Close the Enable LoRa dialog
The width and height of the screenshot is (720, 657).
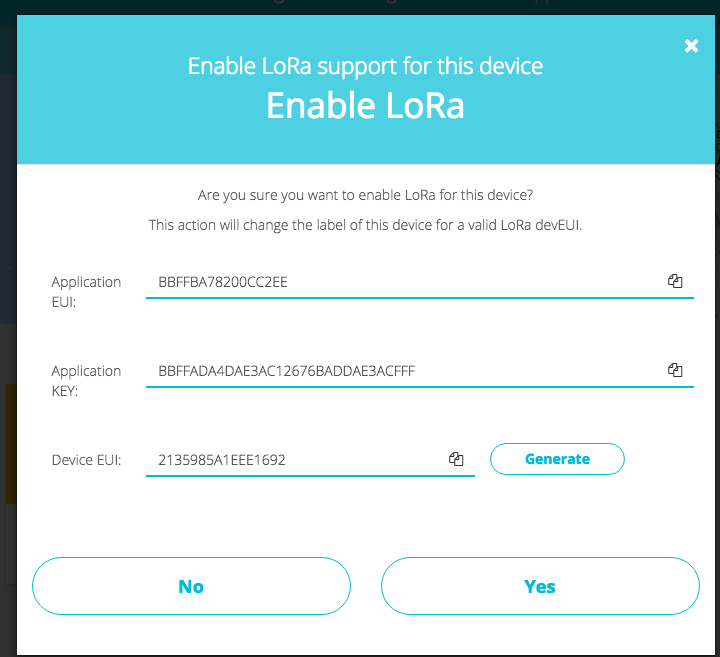click(x=691, y=46)
